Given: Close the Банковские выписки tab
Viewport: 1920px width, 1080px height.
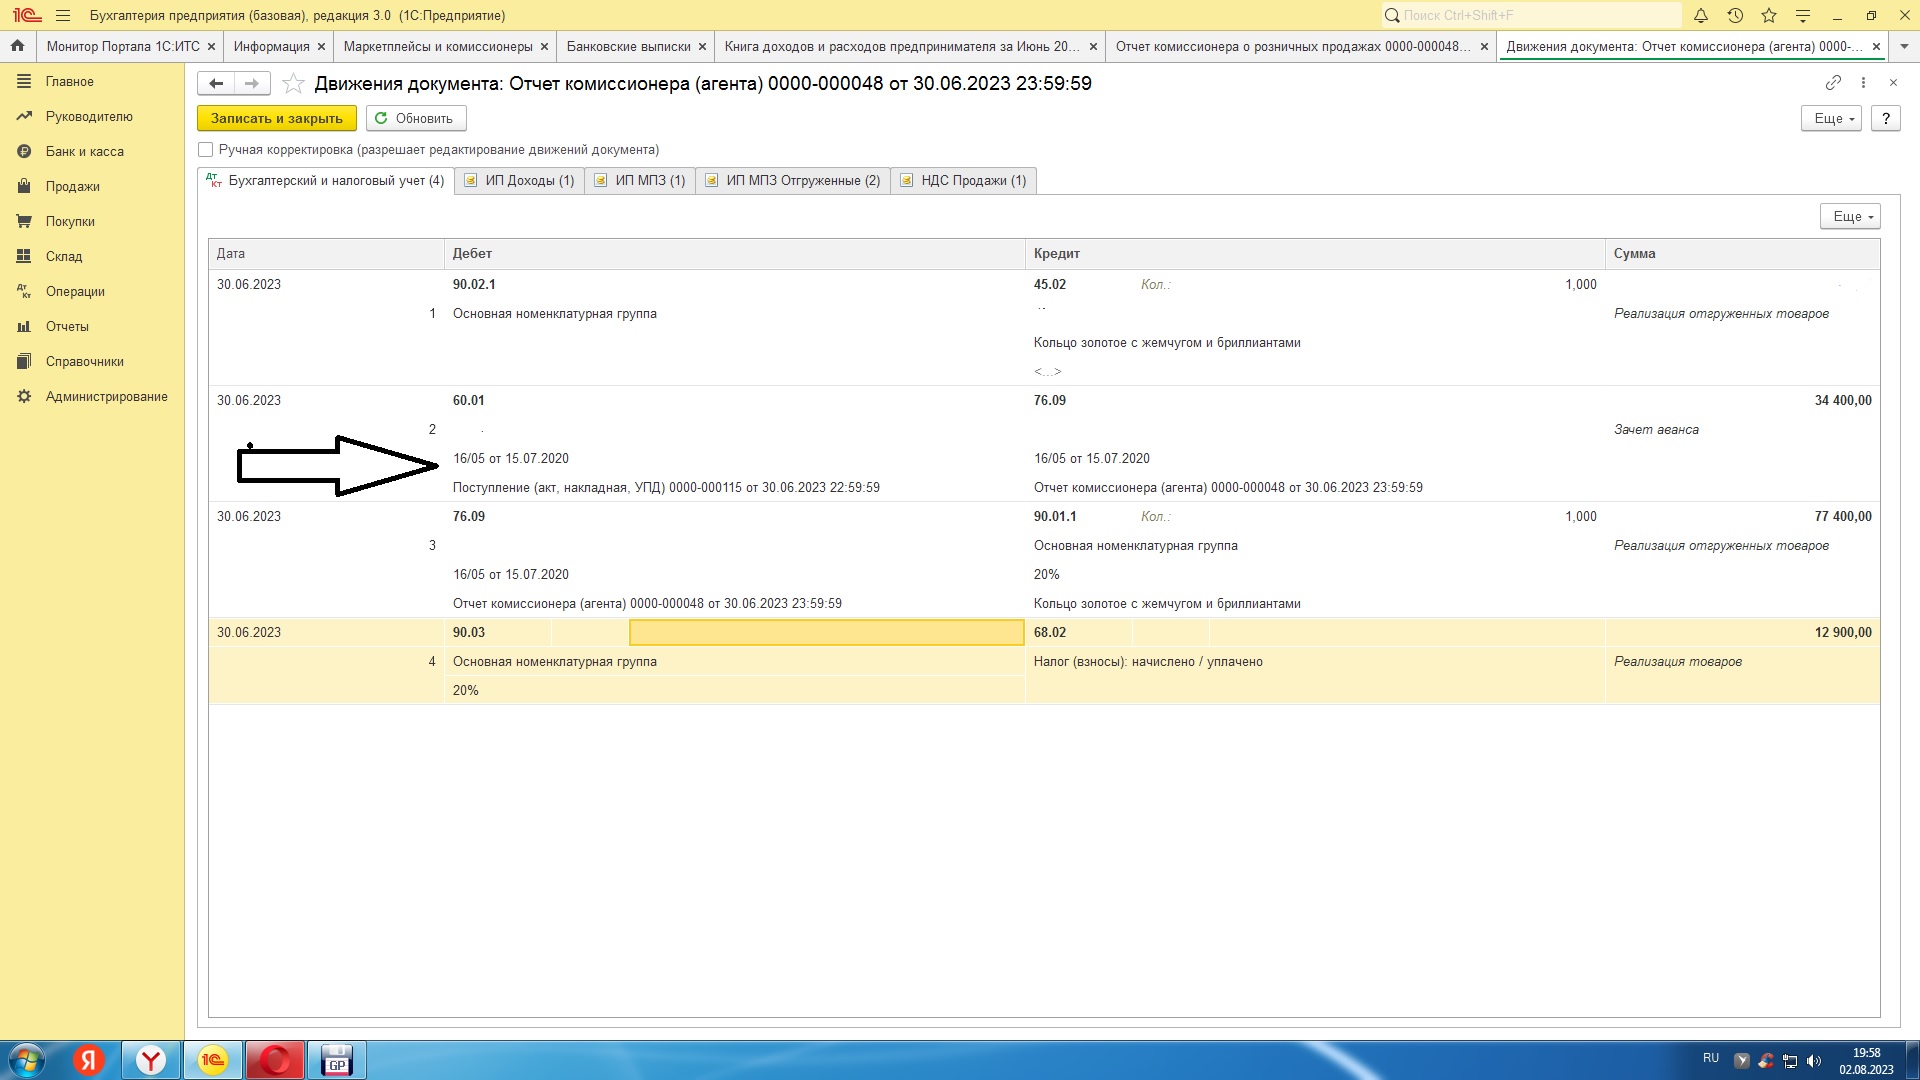Looking at the screenshot, I should pos(702,47).
